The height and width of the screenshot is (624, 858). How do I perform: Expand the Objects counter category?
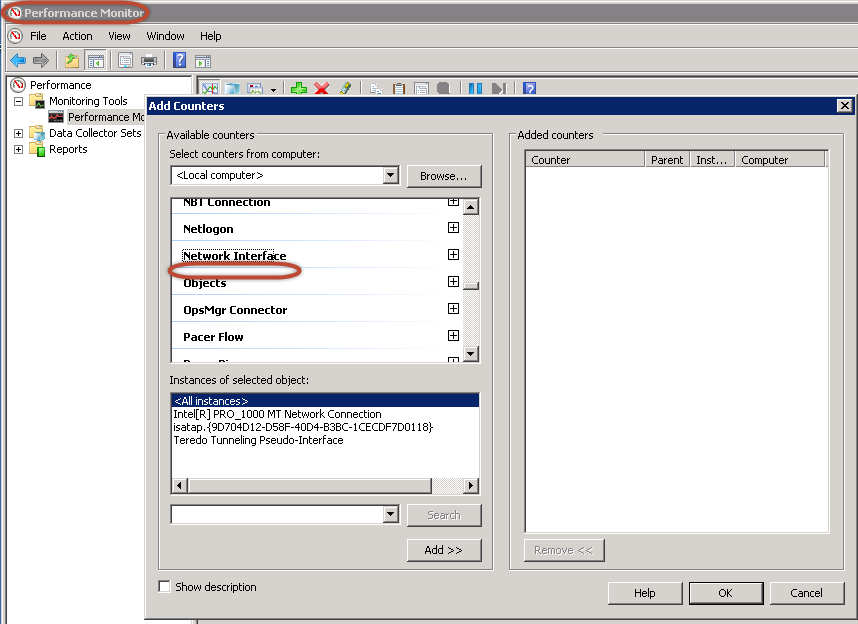tap(453, 281)
